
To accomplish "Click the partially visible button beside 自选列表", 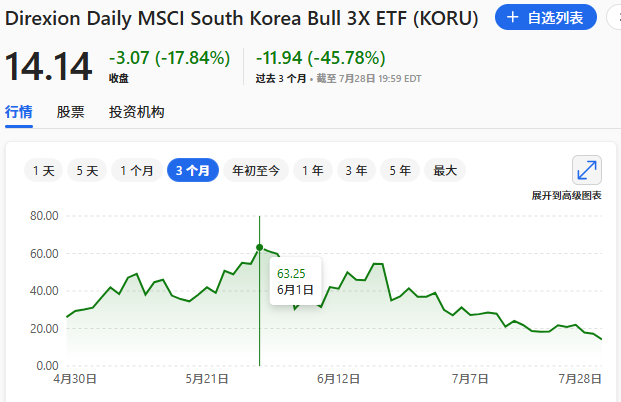I will 614,17.
